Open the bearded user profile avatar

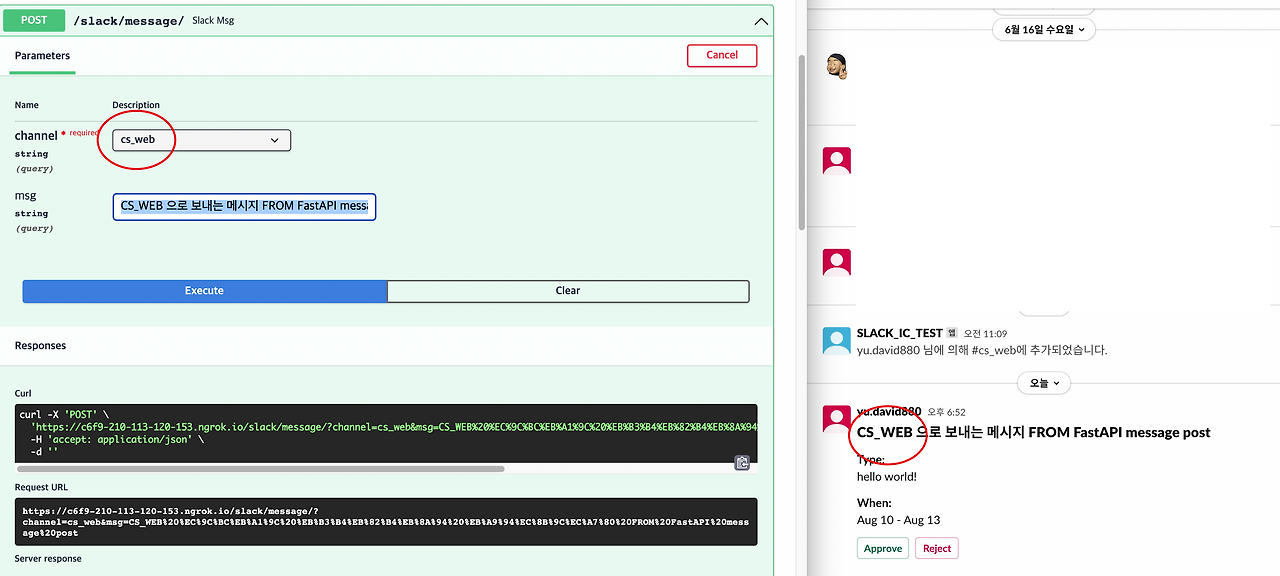pyautogui.click(x=837, y=66)
